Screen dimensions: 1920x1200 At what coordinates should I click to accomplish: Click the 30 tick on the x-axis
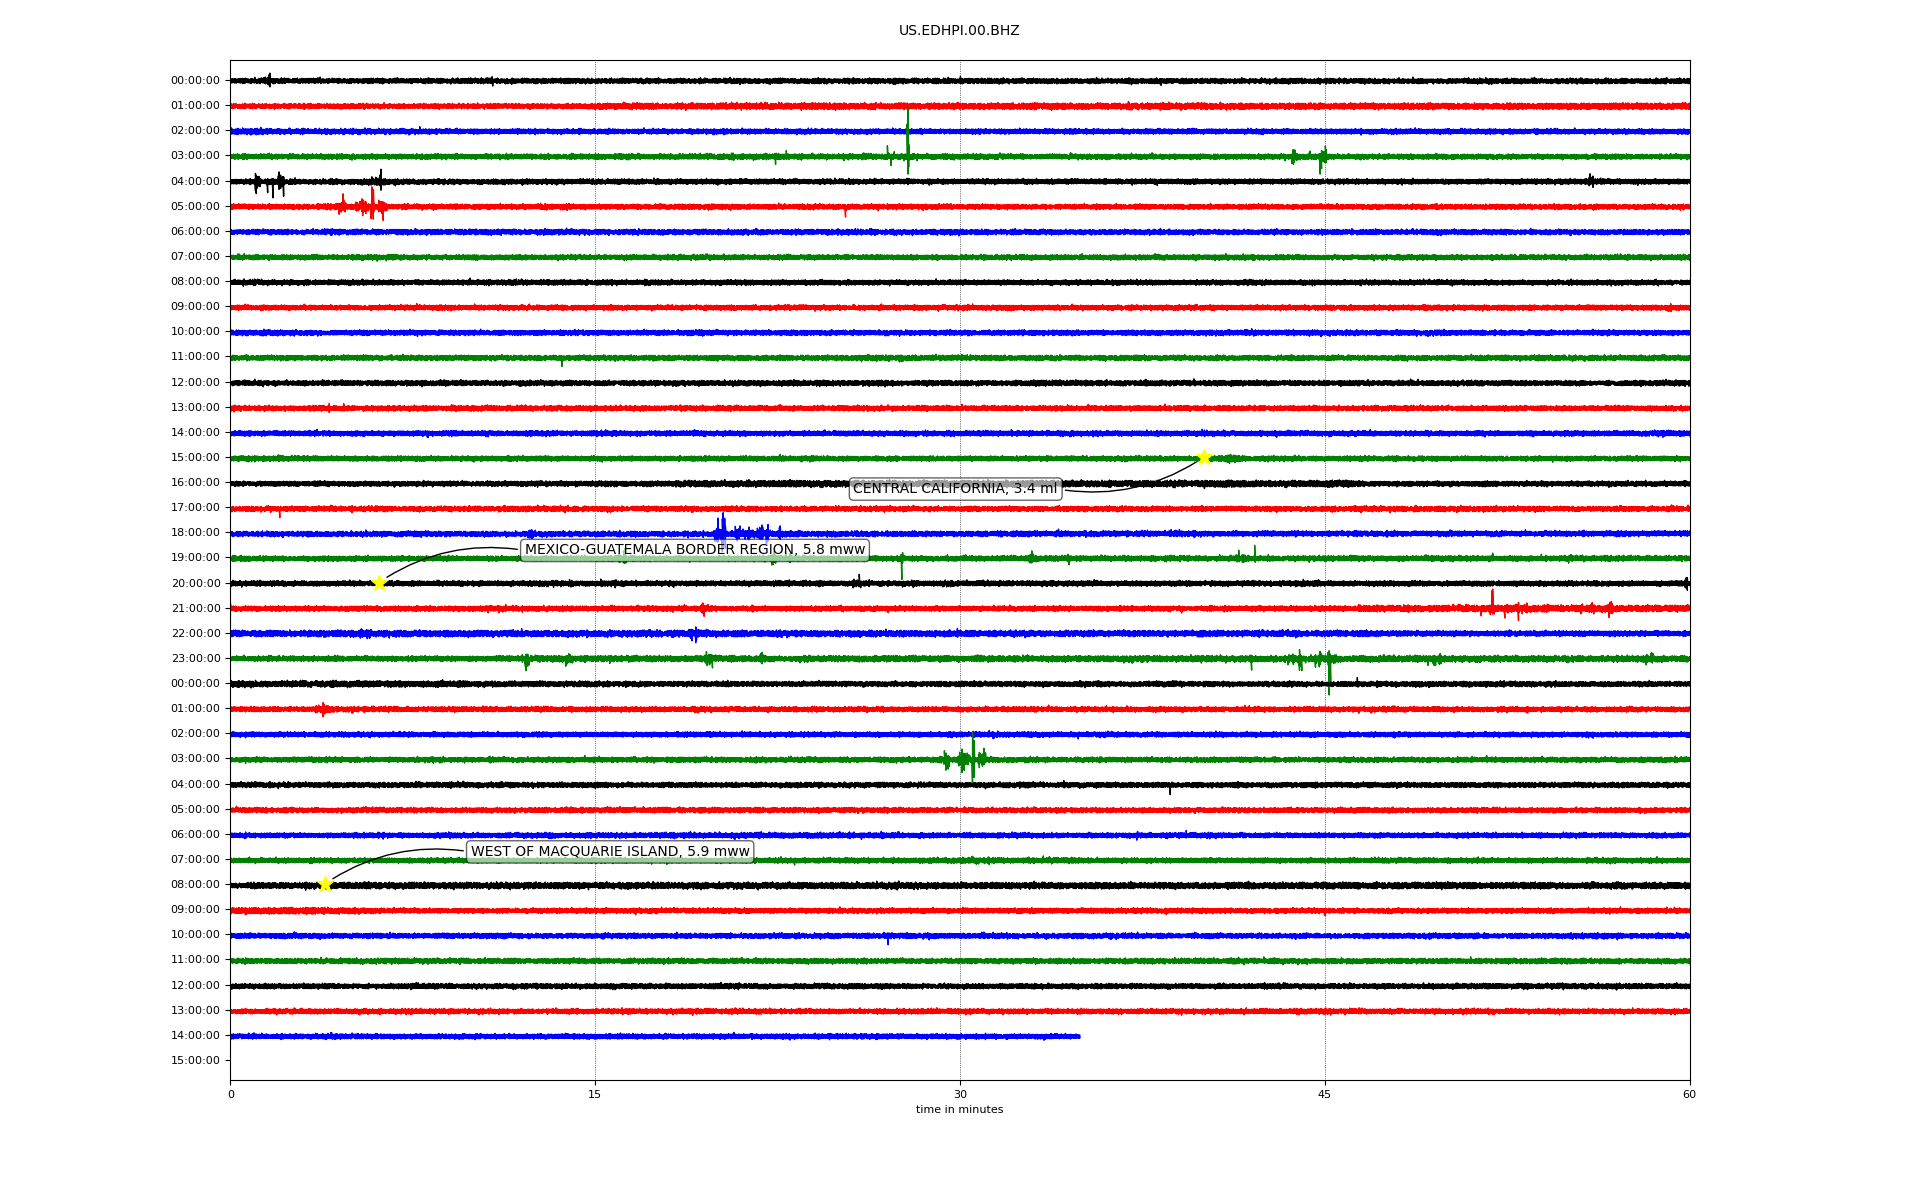coord(960,1094)
